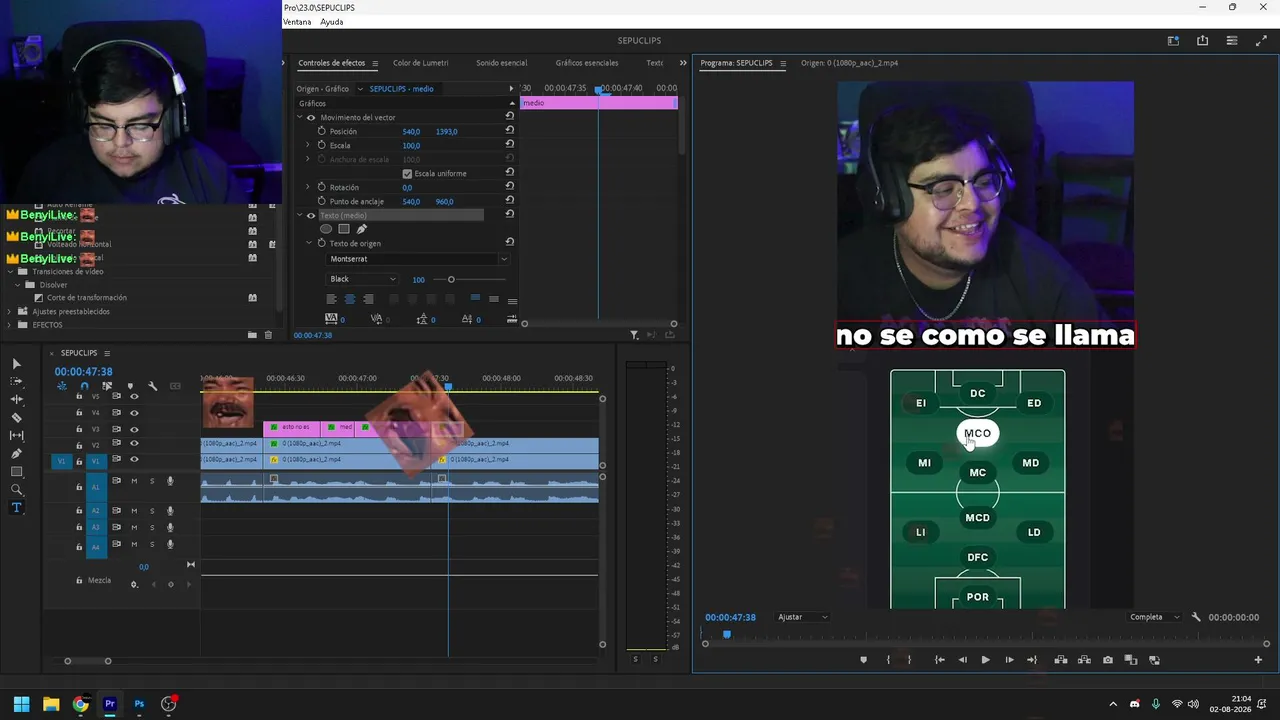Step back one frame in Program monitor
Viewport: 1280px width, 720px height.
962,660
